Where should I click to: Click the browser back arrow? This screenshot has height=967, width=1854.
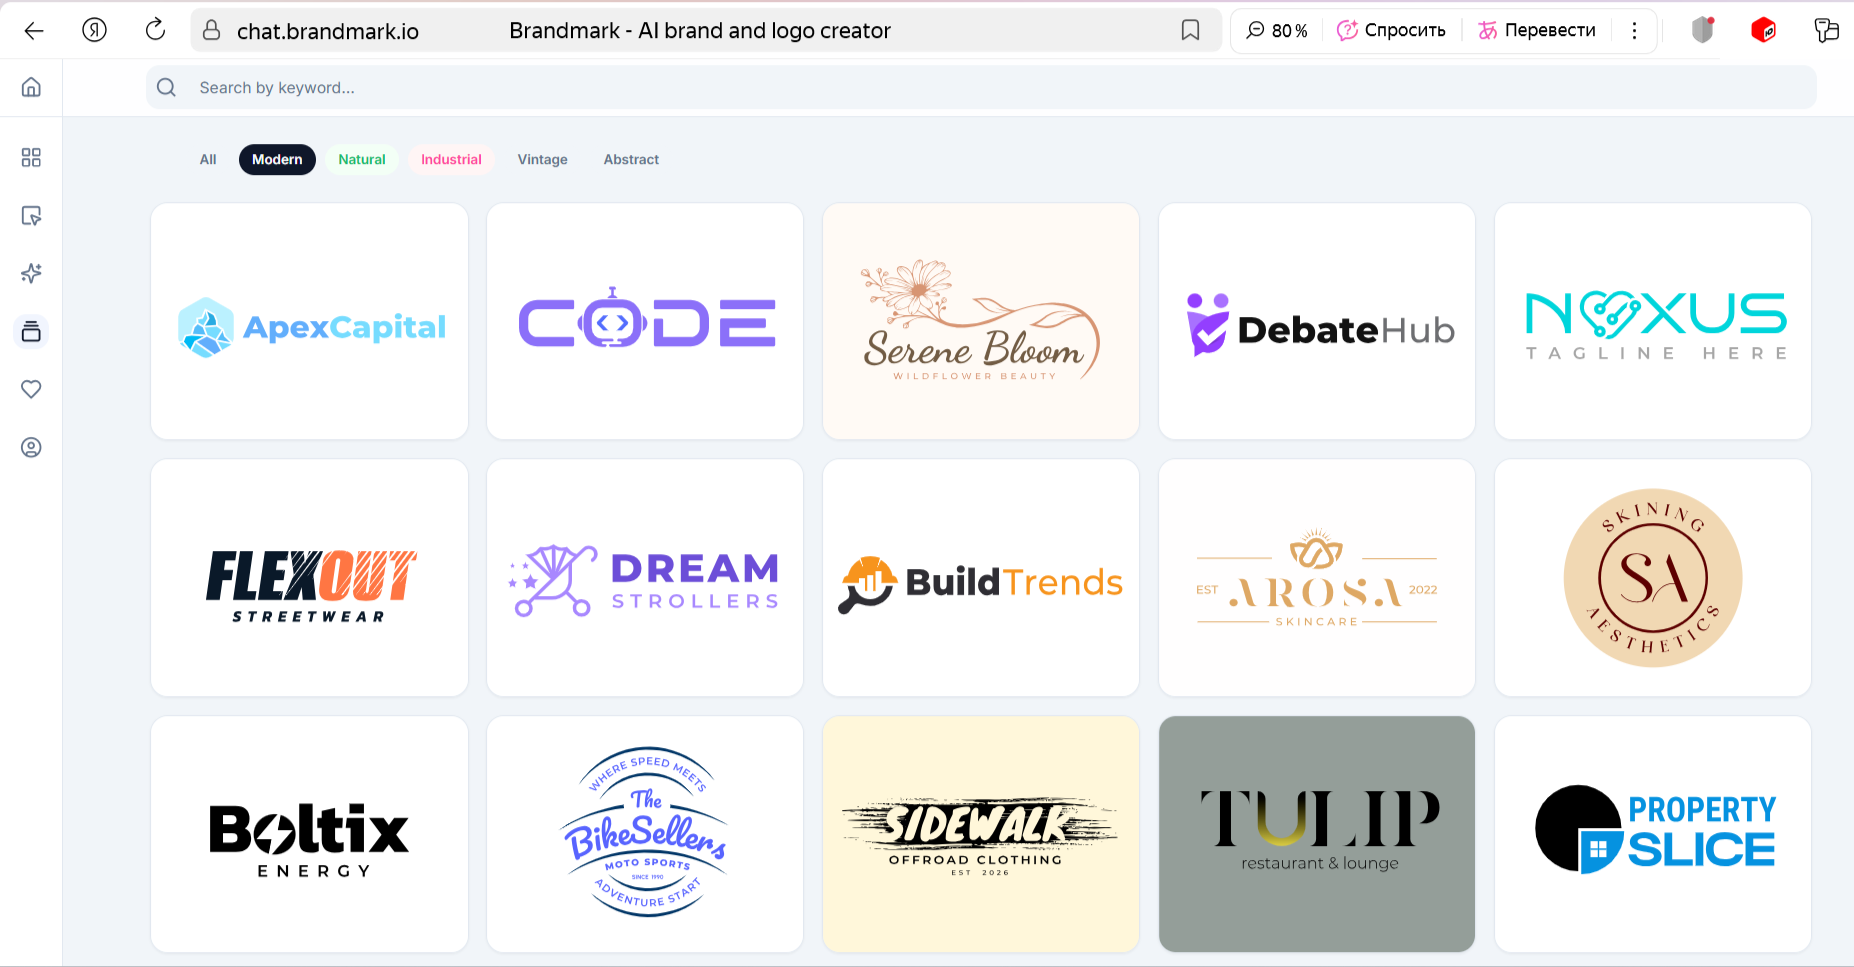click(34, 30)
